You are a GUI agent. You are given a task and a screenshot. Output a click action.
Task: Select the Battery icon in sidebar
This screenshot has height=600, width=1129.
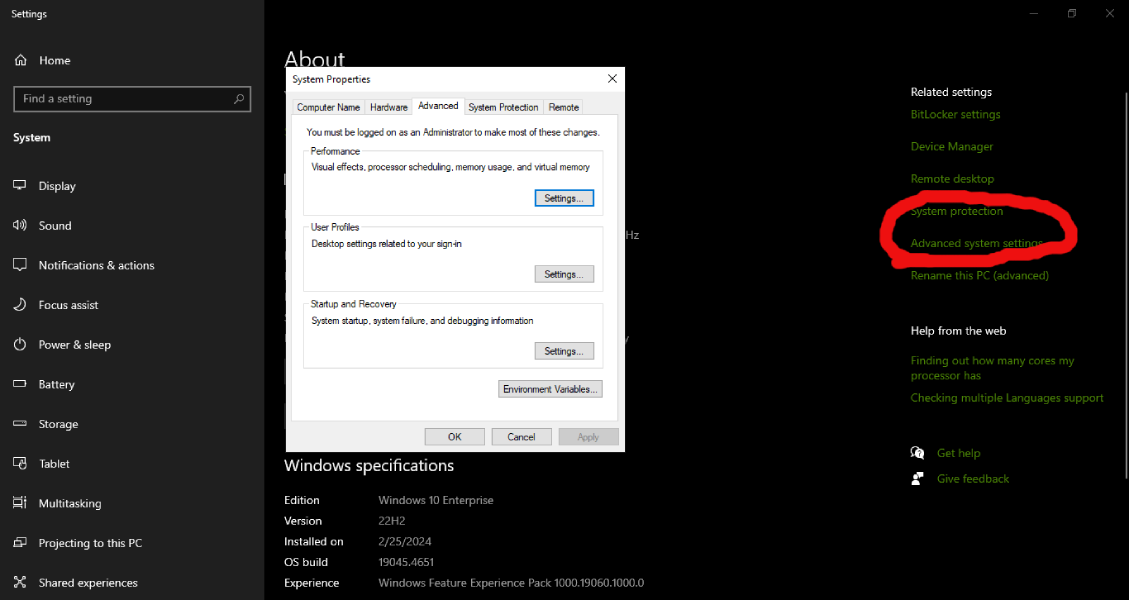click(x=19, y=384)
